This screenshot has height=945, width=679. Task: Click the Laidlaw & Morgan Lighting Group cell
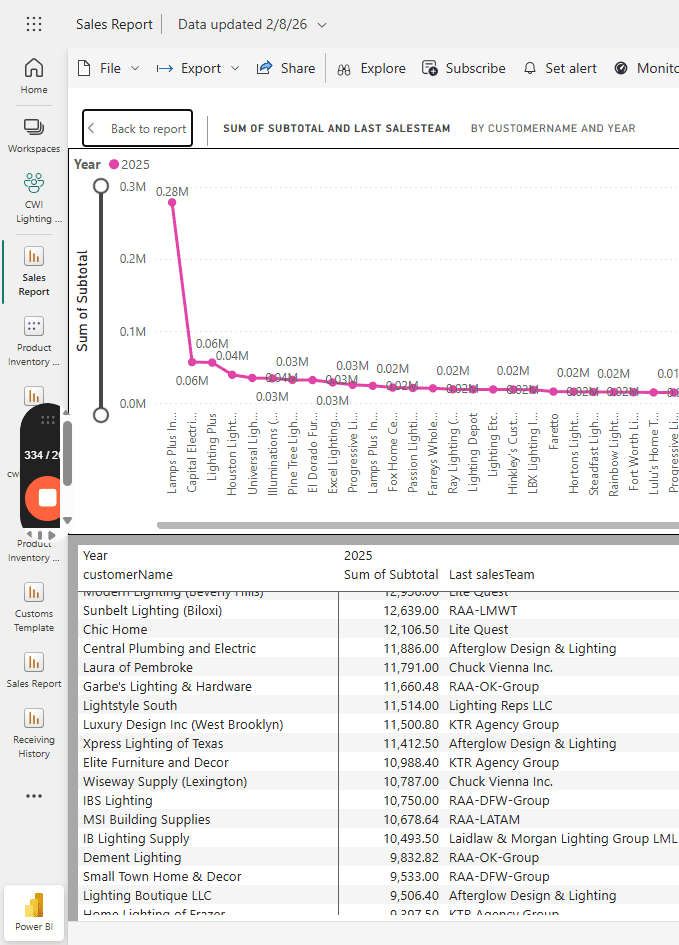click(563, 838)
